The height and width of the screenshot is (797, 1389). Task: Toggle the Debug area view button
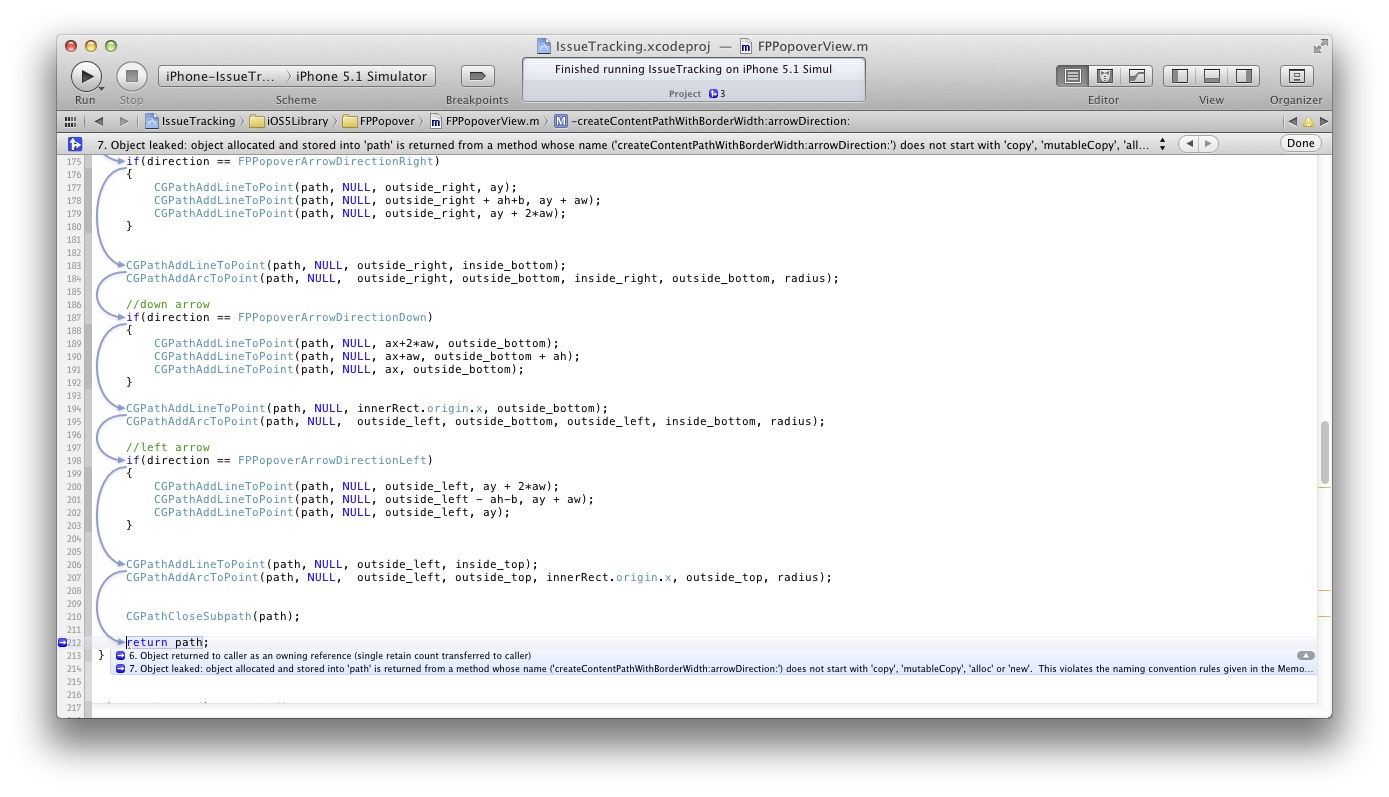[x=1211, y=76]
